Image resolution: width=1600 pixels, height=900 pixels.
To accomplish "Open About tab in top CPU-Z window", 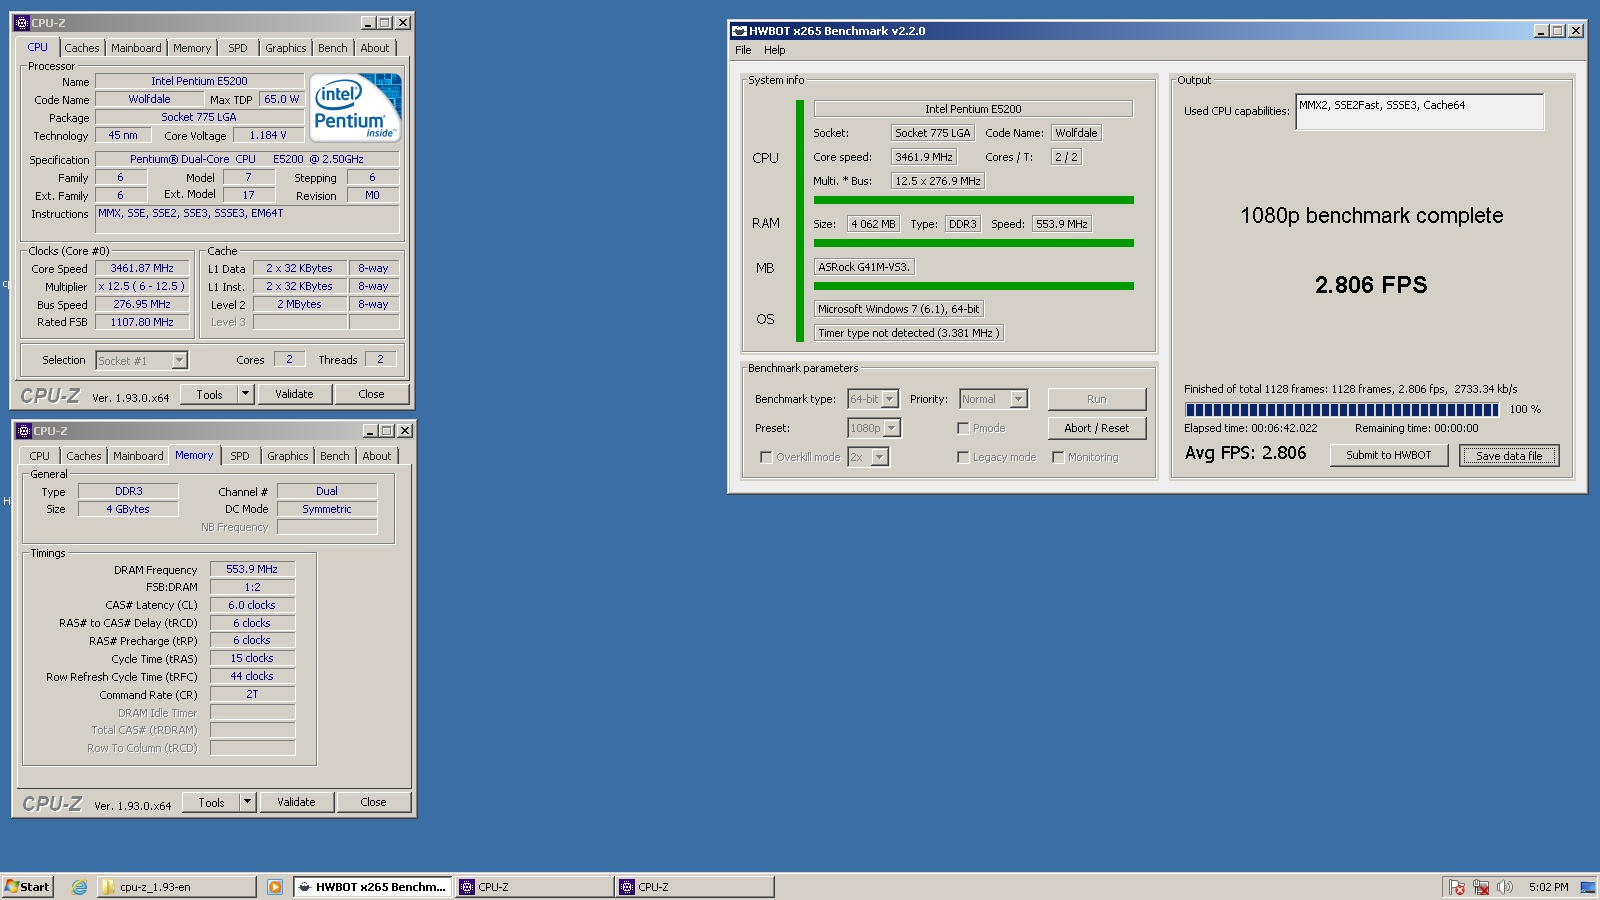I will coord(375,48).
